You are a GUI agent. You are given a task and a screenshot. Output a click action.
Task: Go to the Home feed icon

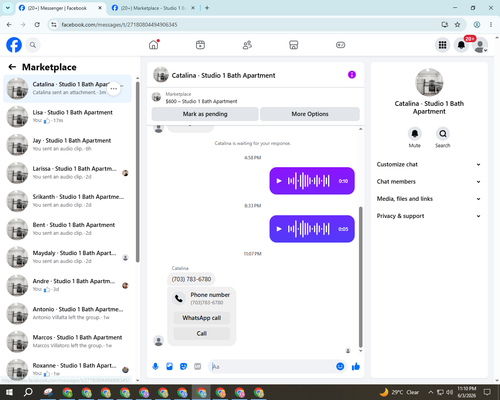(154, 45)
